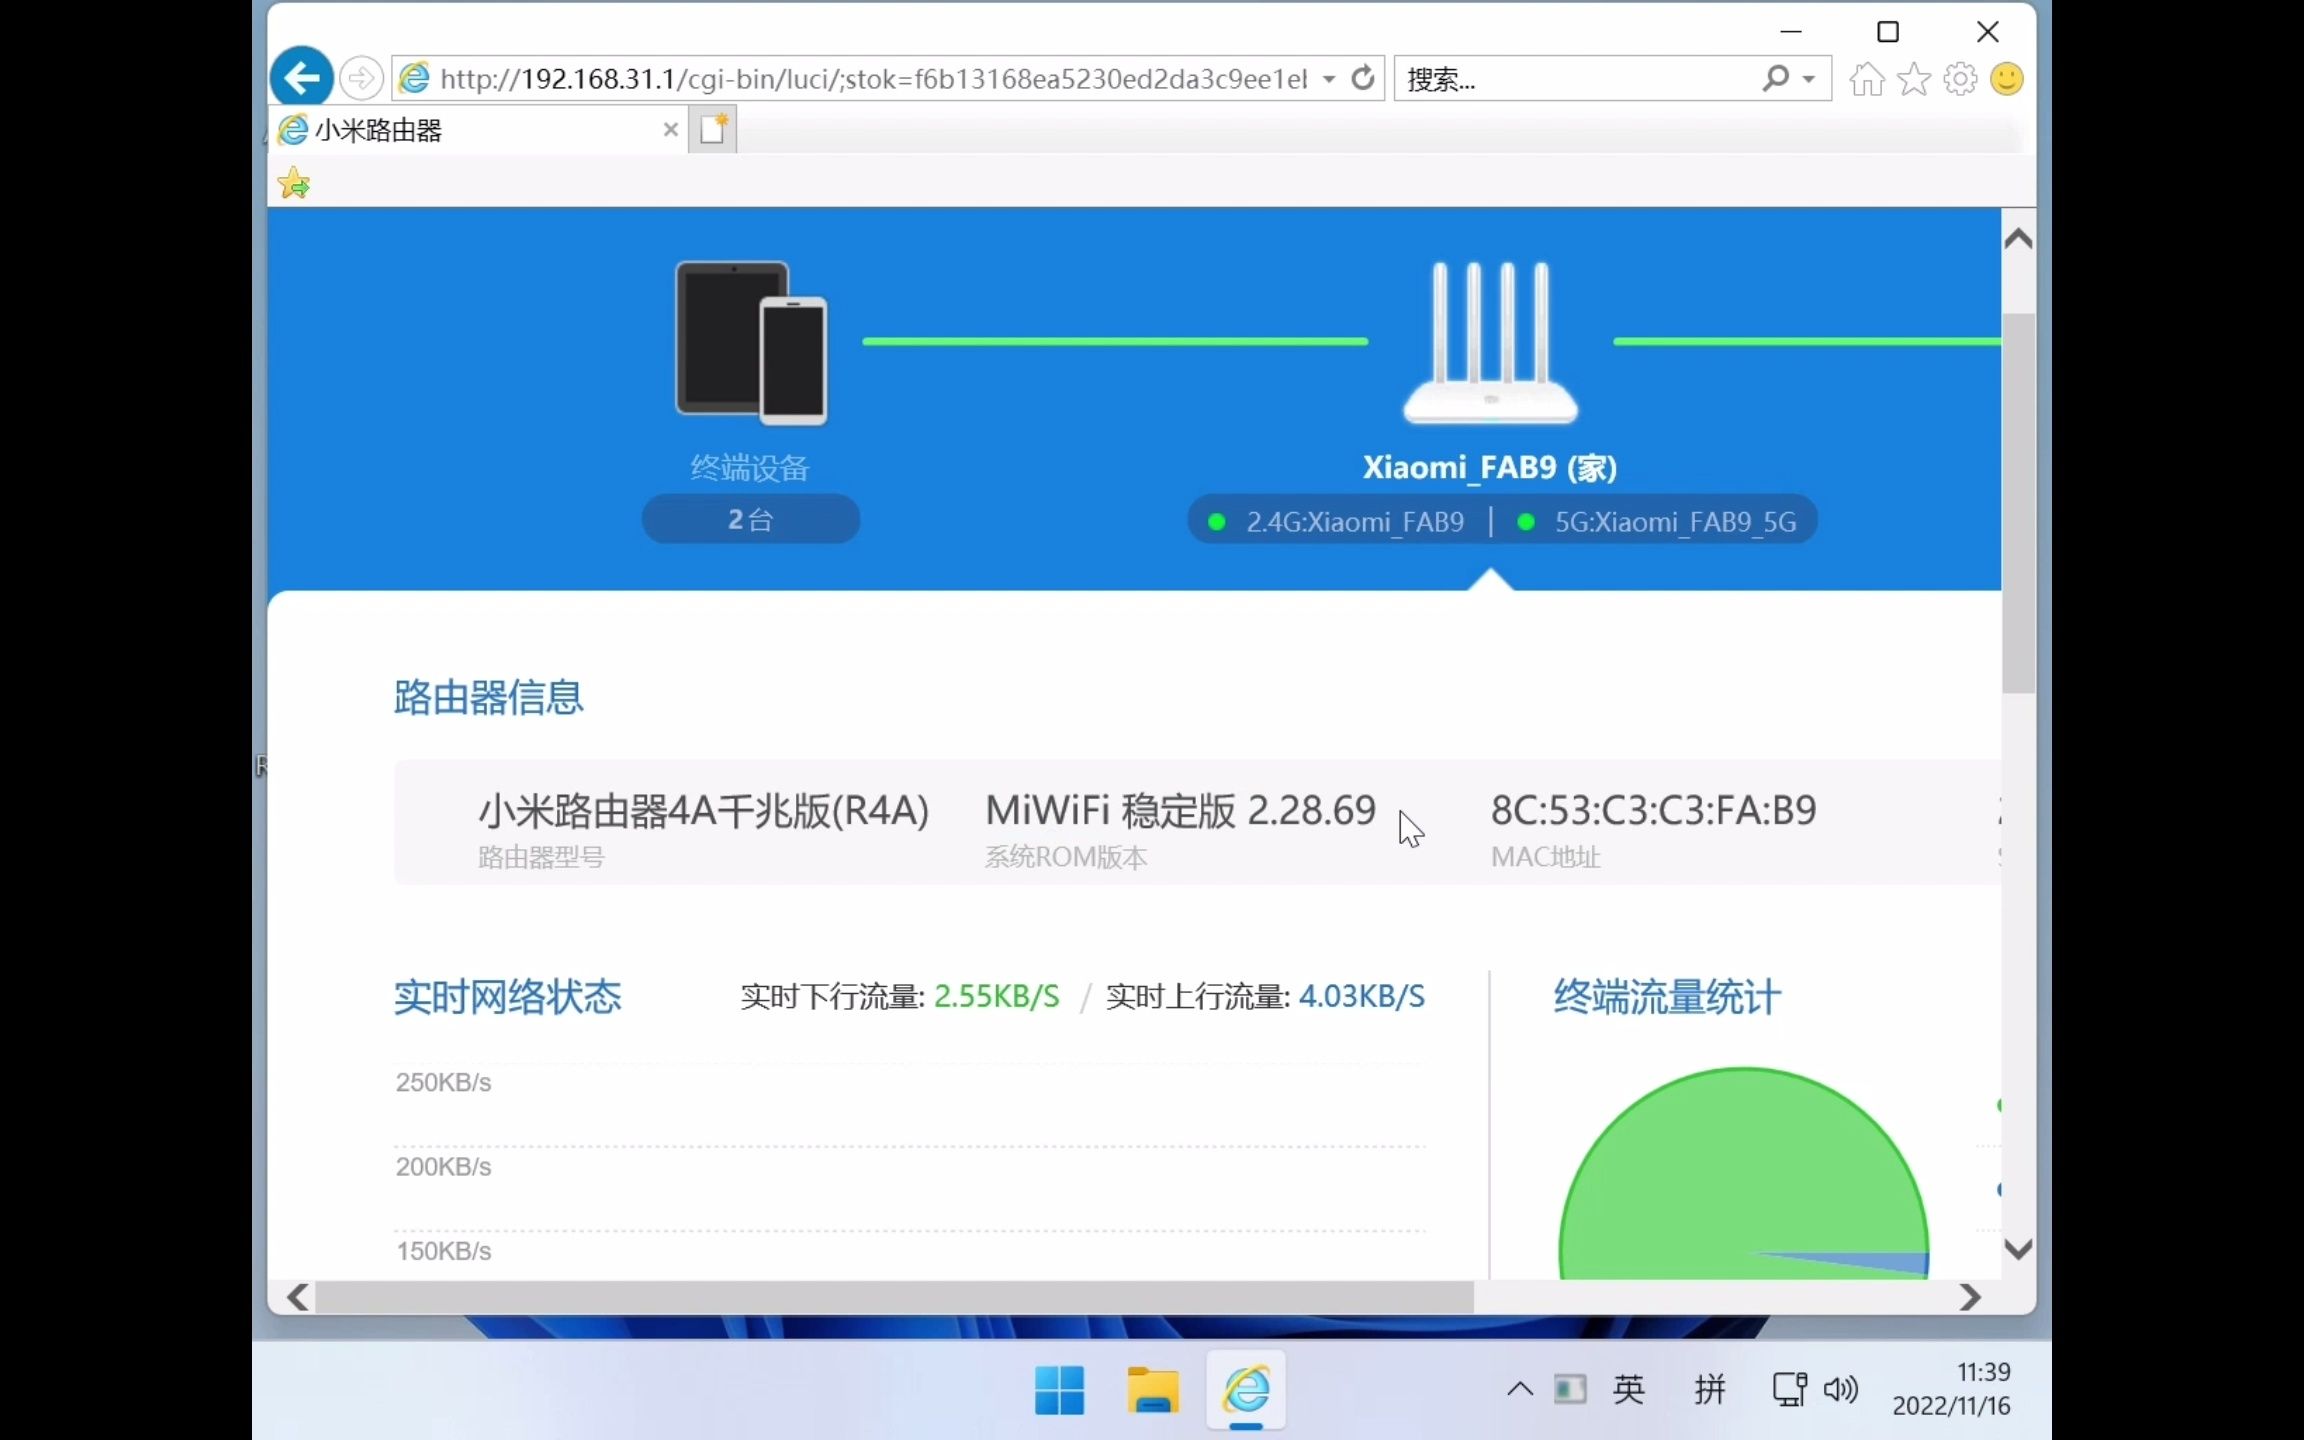Click the add to favorites bar icon

point(294,183)
